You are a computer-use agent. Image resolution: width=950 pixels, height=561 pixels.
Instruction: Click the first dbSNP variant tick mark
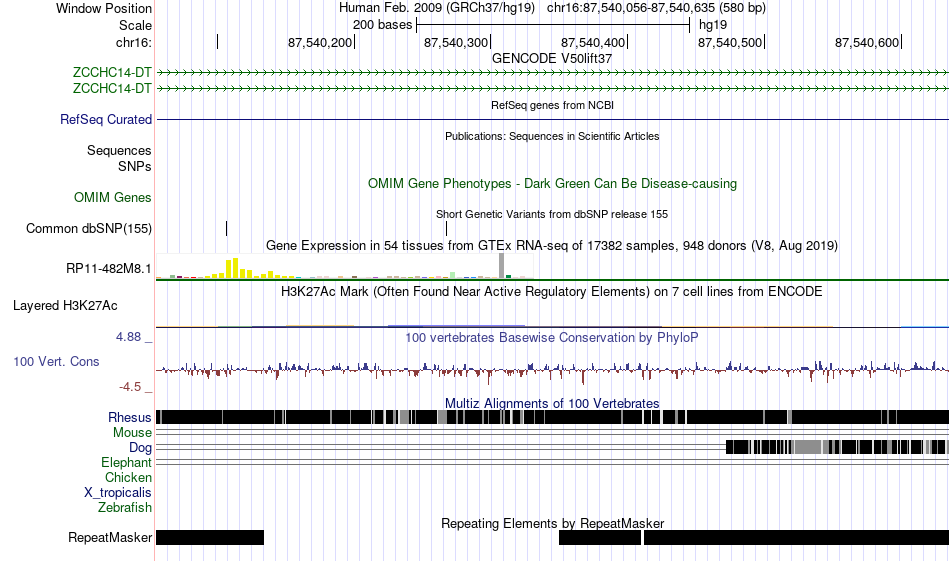(227, 228)
